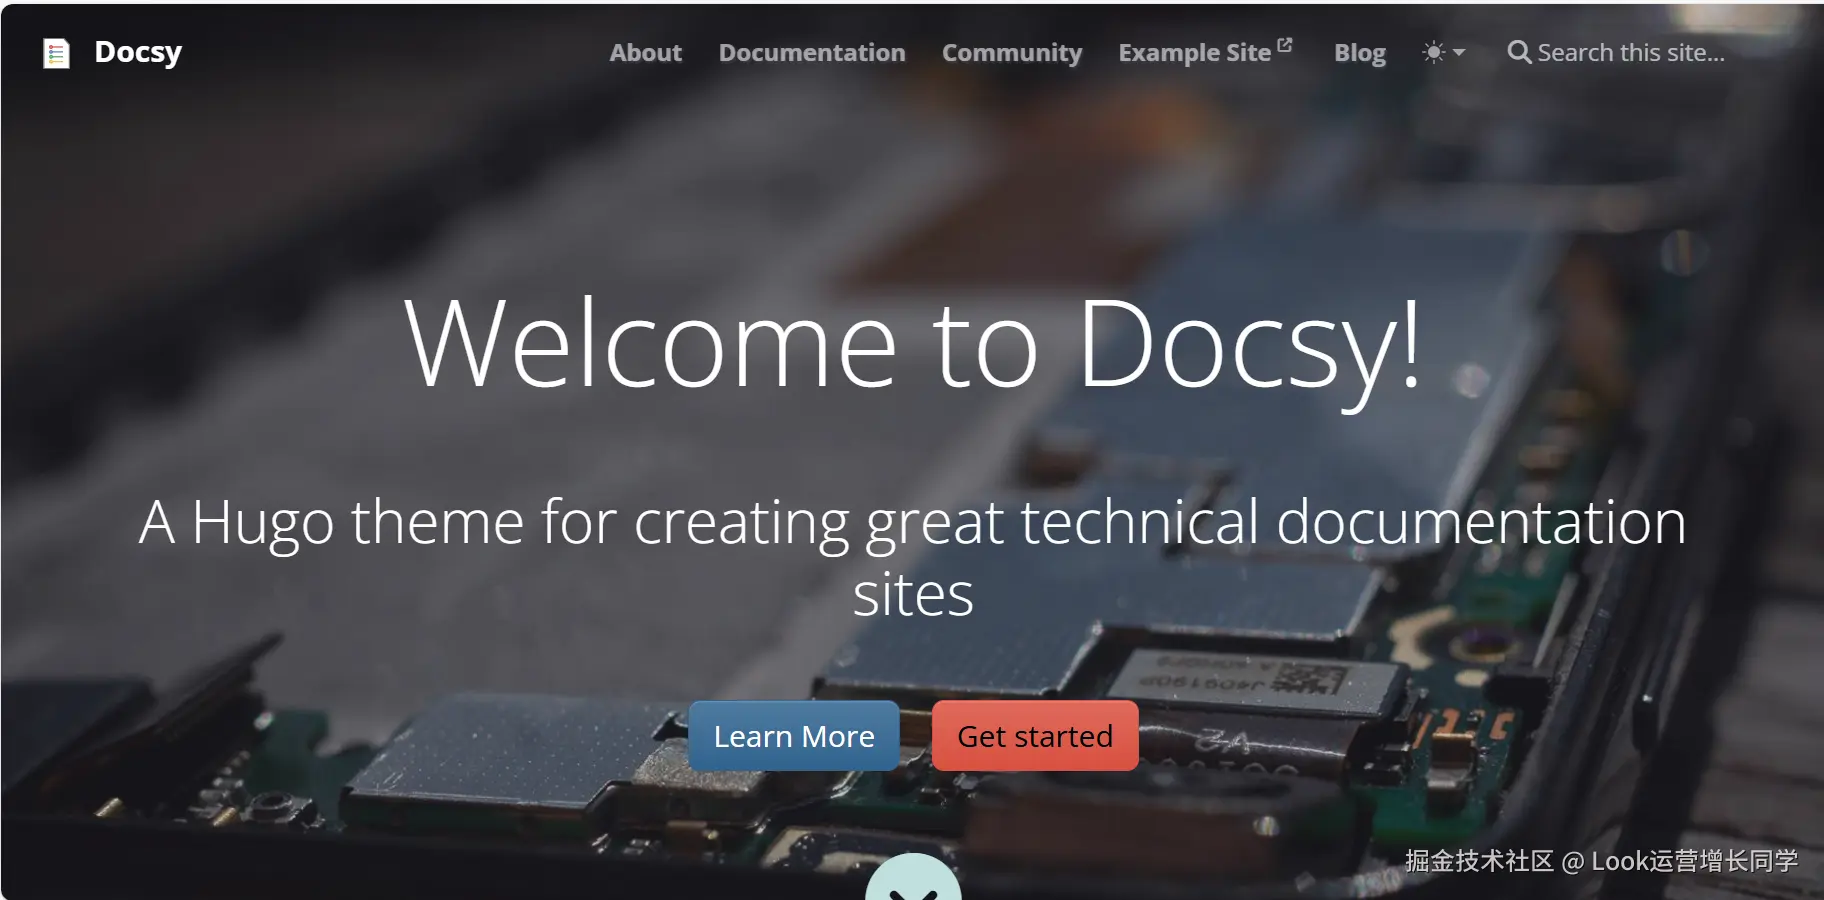Click the Docsy document logo icon

[x=56, y=53]
